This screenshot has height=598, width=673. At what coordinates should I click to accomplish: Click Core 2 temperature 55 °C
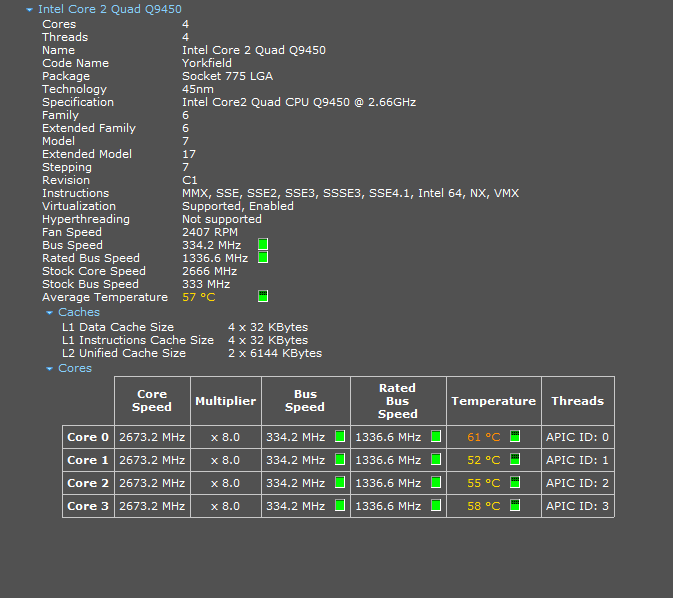pyautogui.click(x=484, y=483)
